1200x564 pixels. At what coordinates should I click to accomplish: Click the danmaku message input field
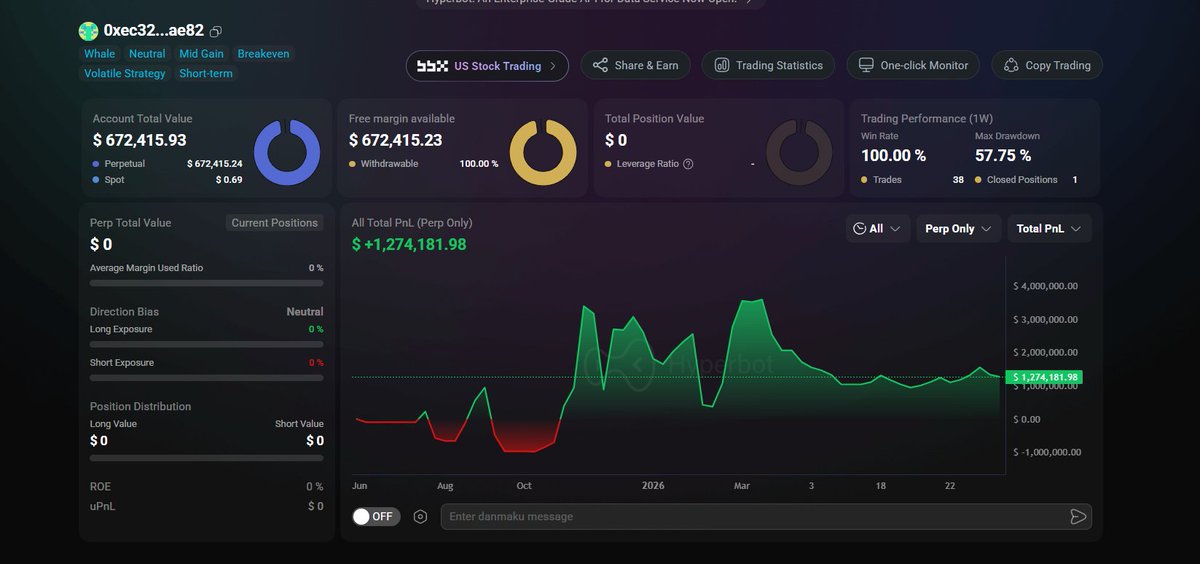[x=750, y=517]
